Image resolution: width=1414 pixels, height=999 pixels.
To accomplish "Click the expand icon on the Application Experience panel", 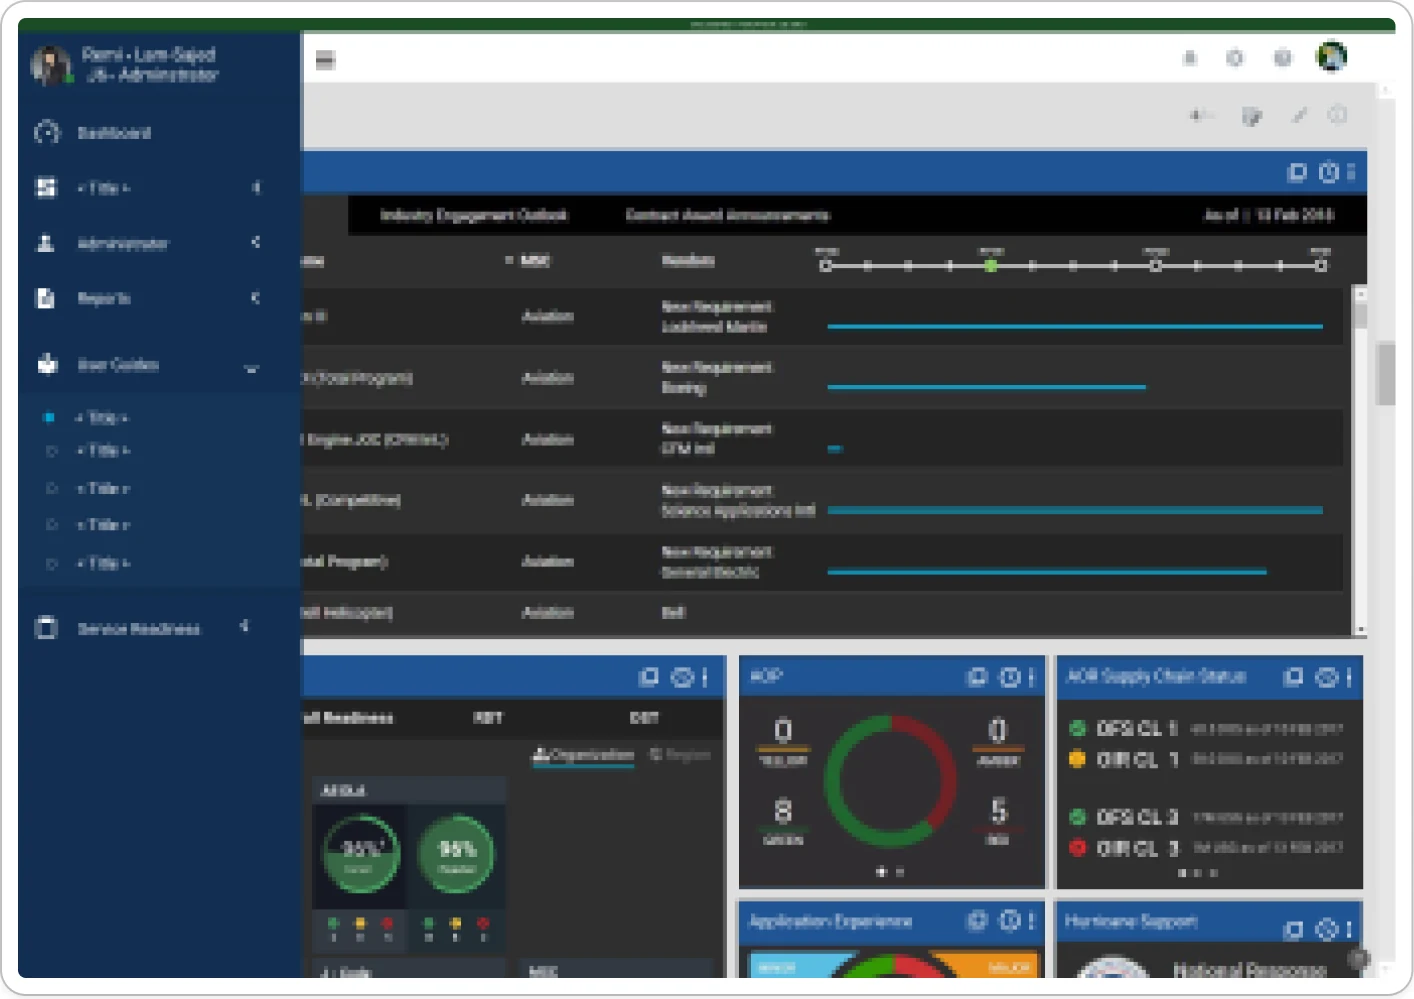I will pyautogui.click(x=977, y=920).
